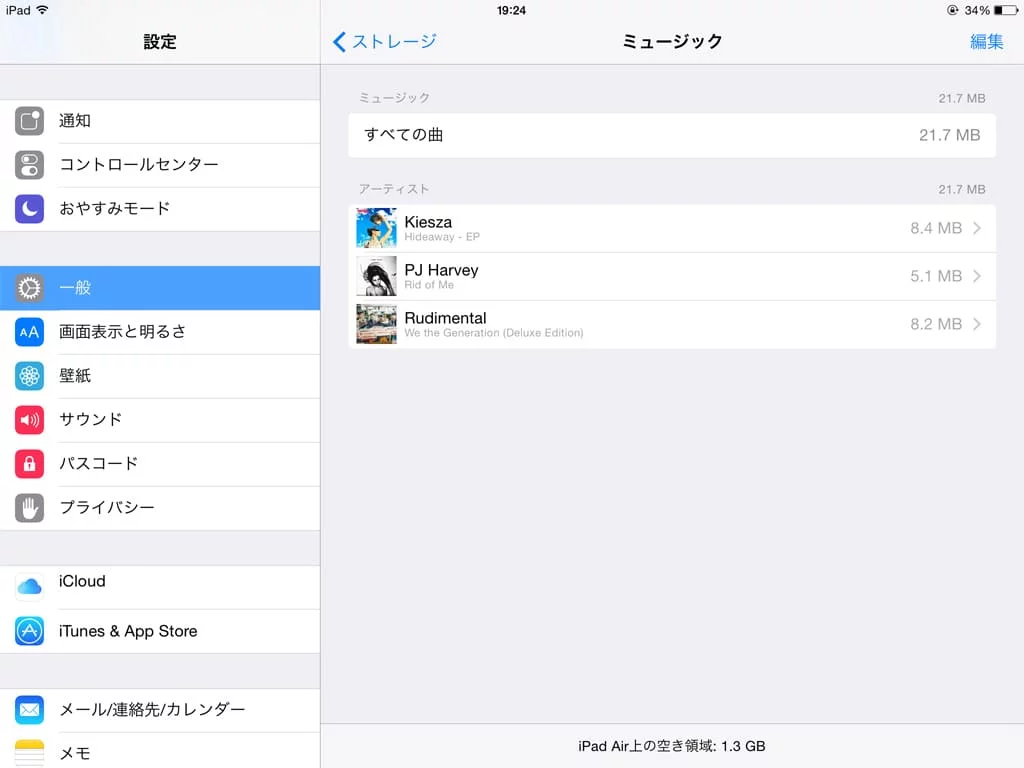Open 画面表示と明るさ settings
The width and height of the screenshot is (1024, 768).
pos(160,332)
